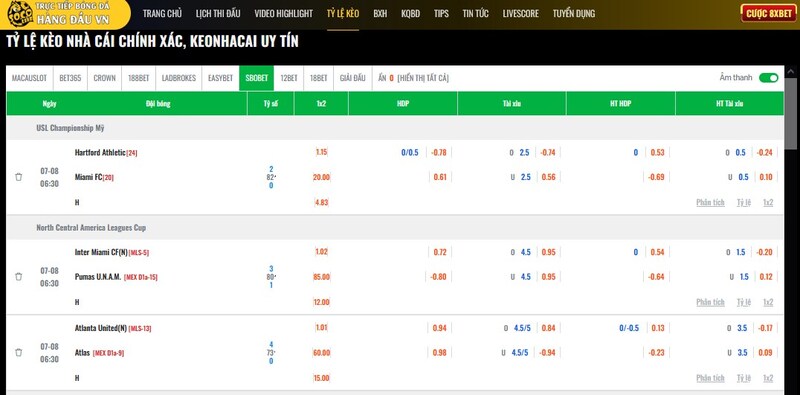
Task: Click the HT HDP column header
Action: (x=620, y=104)
